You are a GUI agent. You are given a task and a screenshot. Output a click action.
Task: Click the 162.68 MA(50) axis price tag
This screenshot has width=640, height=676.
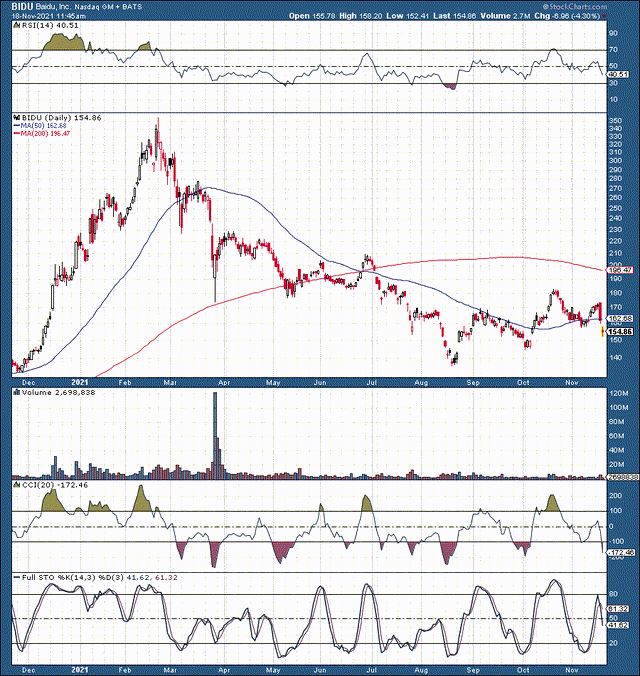pyautogui.click(x=619, y=319)
